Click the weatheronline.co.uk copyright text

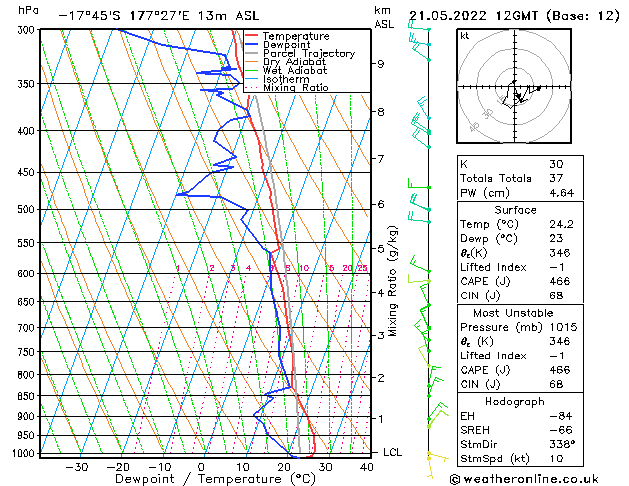(x=524, y=479)
